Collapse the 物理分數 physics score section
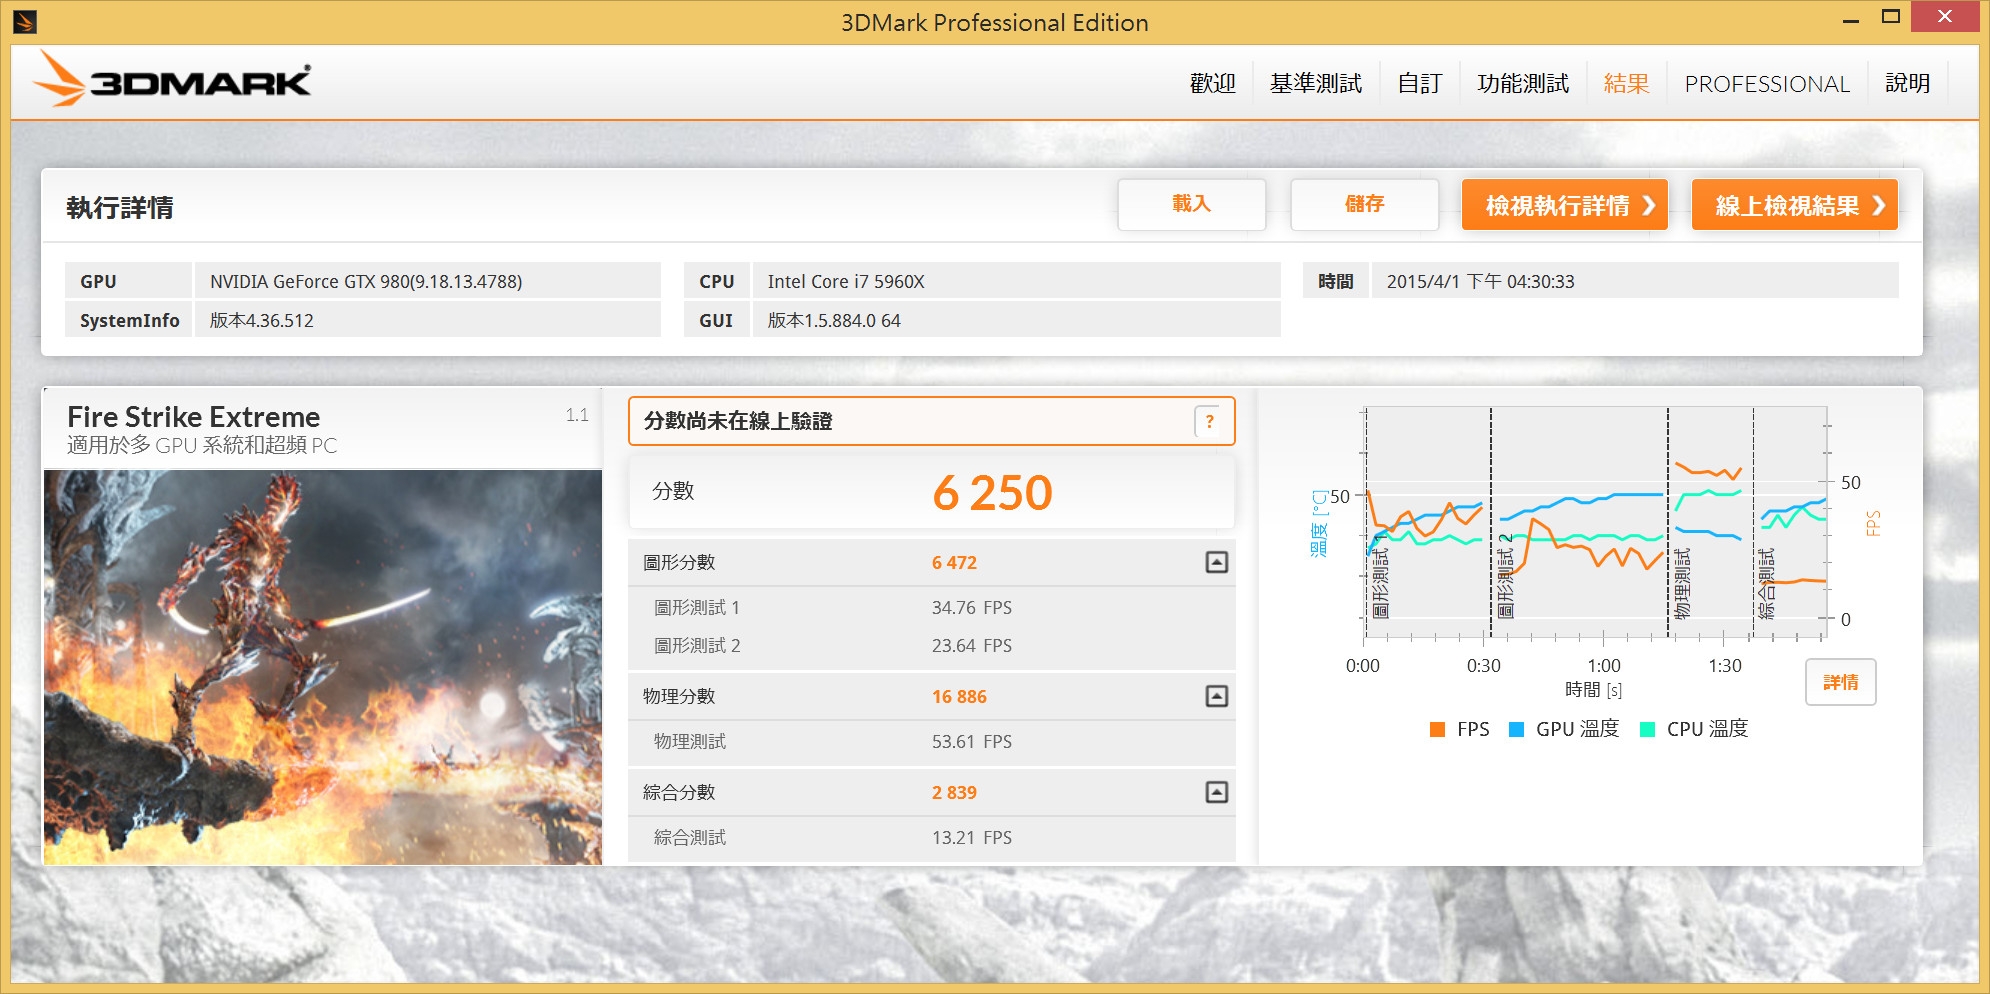This screenshot has width=1990, height=994. click(1216, 696)
